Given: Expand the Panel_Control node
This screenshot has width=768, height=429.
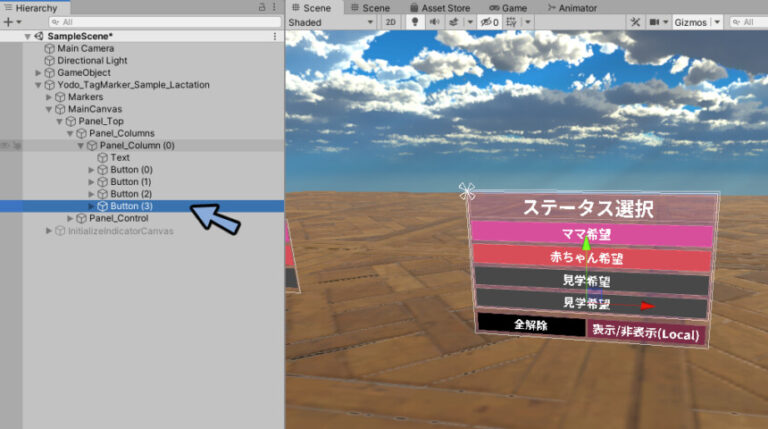Looking at the screenshot, I should (x=70, y=218).
